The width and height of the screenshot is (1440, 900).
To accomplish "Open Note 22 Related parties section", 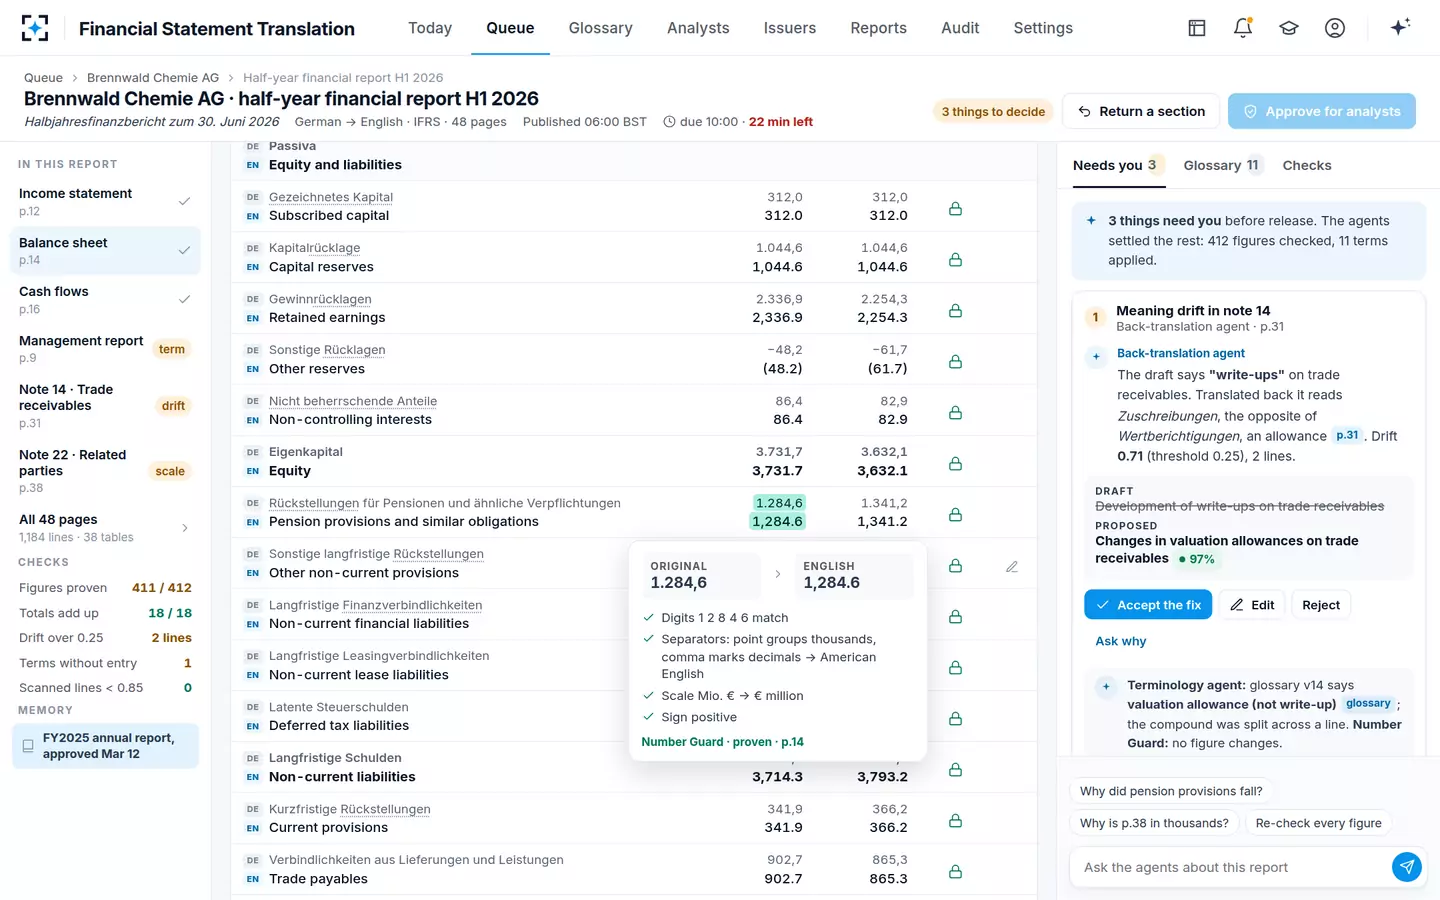I will pyautogui.click(x=105, y=470).
